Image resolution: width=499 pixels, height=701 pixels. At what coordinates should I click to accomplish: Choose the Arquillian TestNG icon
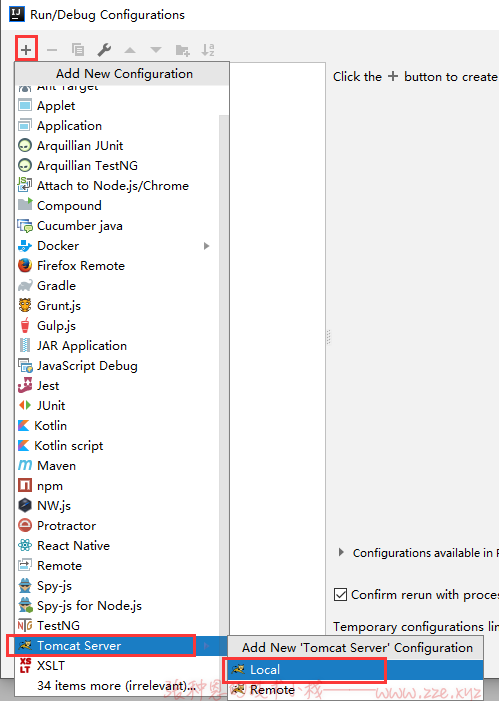tap(25, 166)
